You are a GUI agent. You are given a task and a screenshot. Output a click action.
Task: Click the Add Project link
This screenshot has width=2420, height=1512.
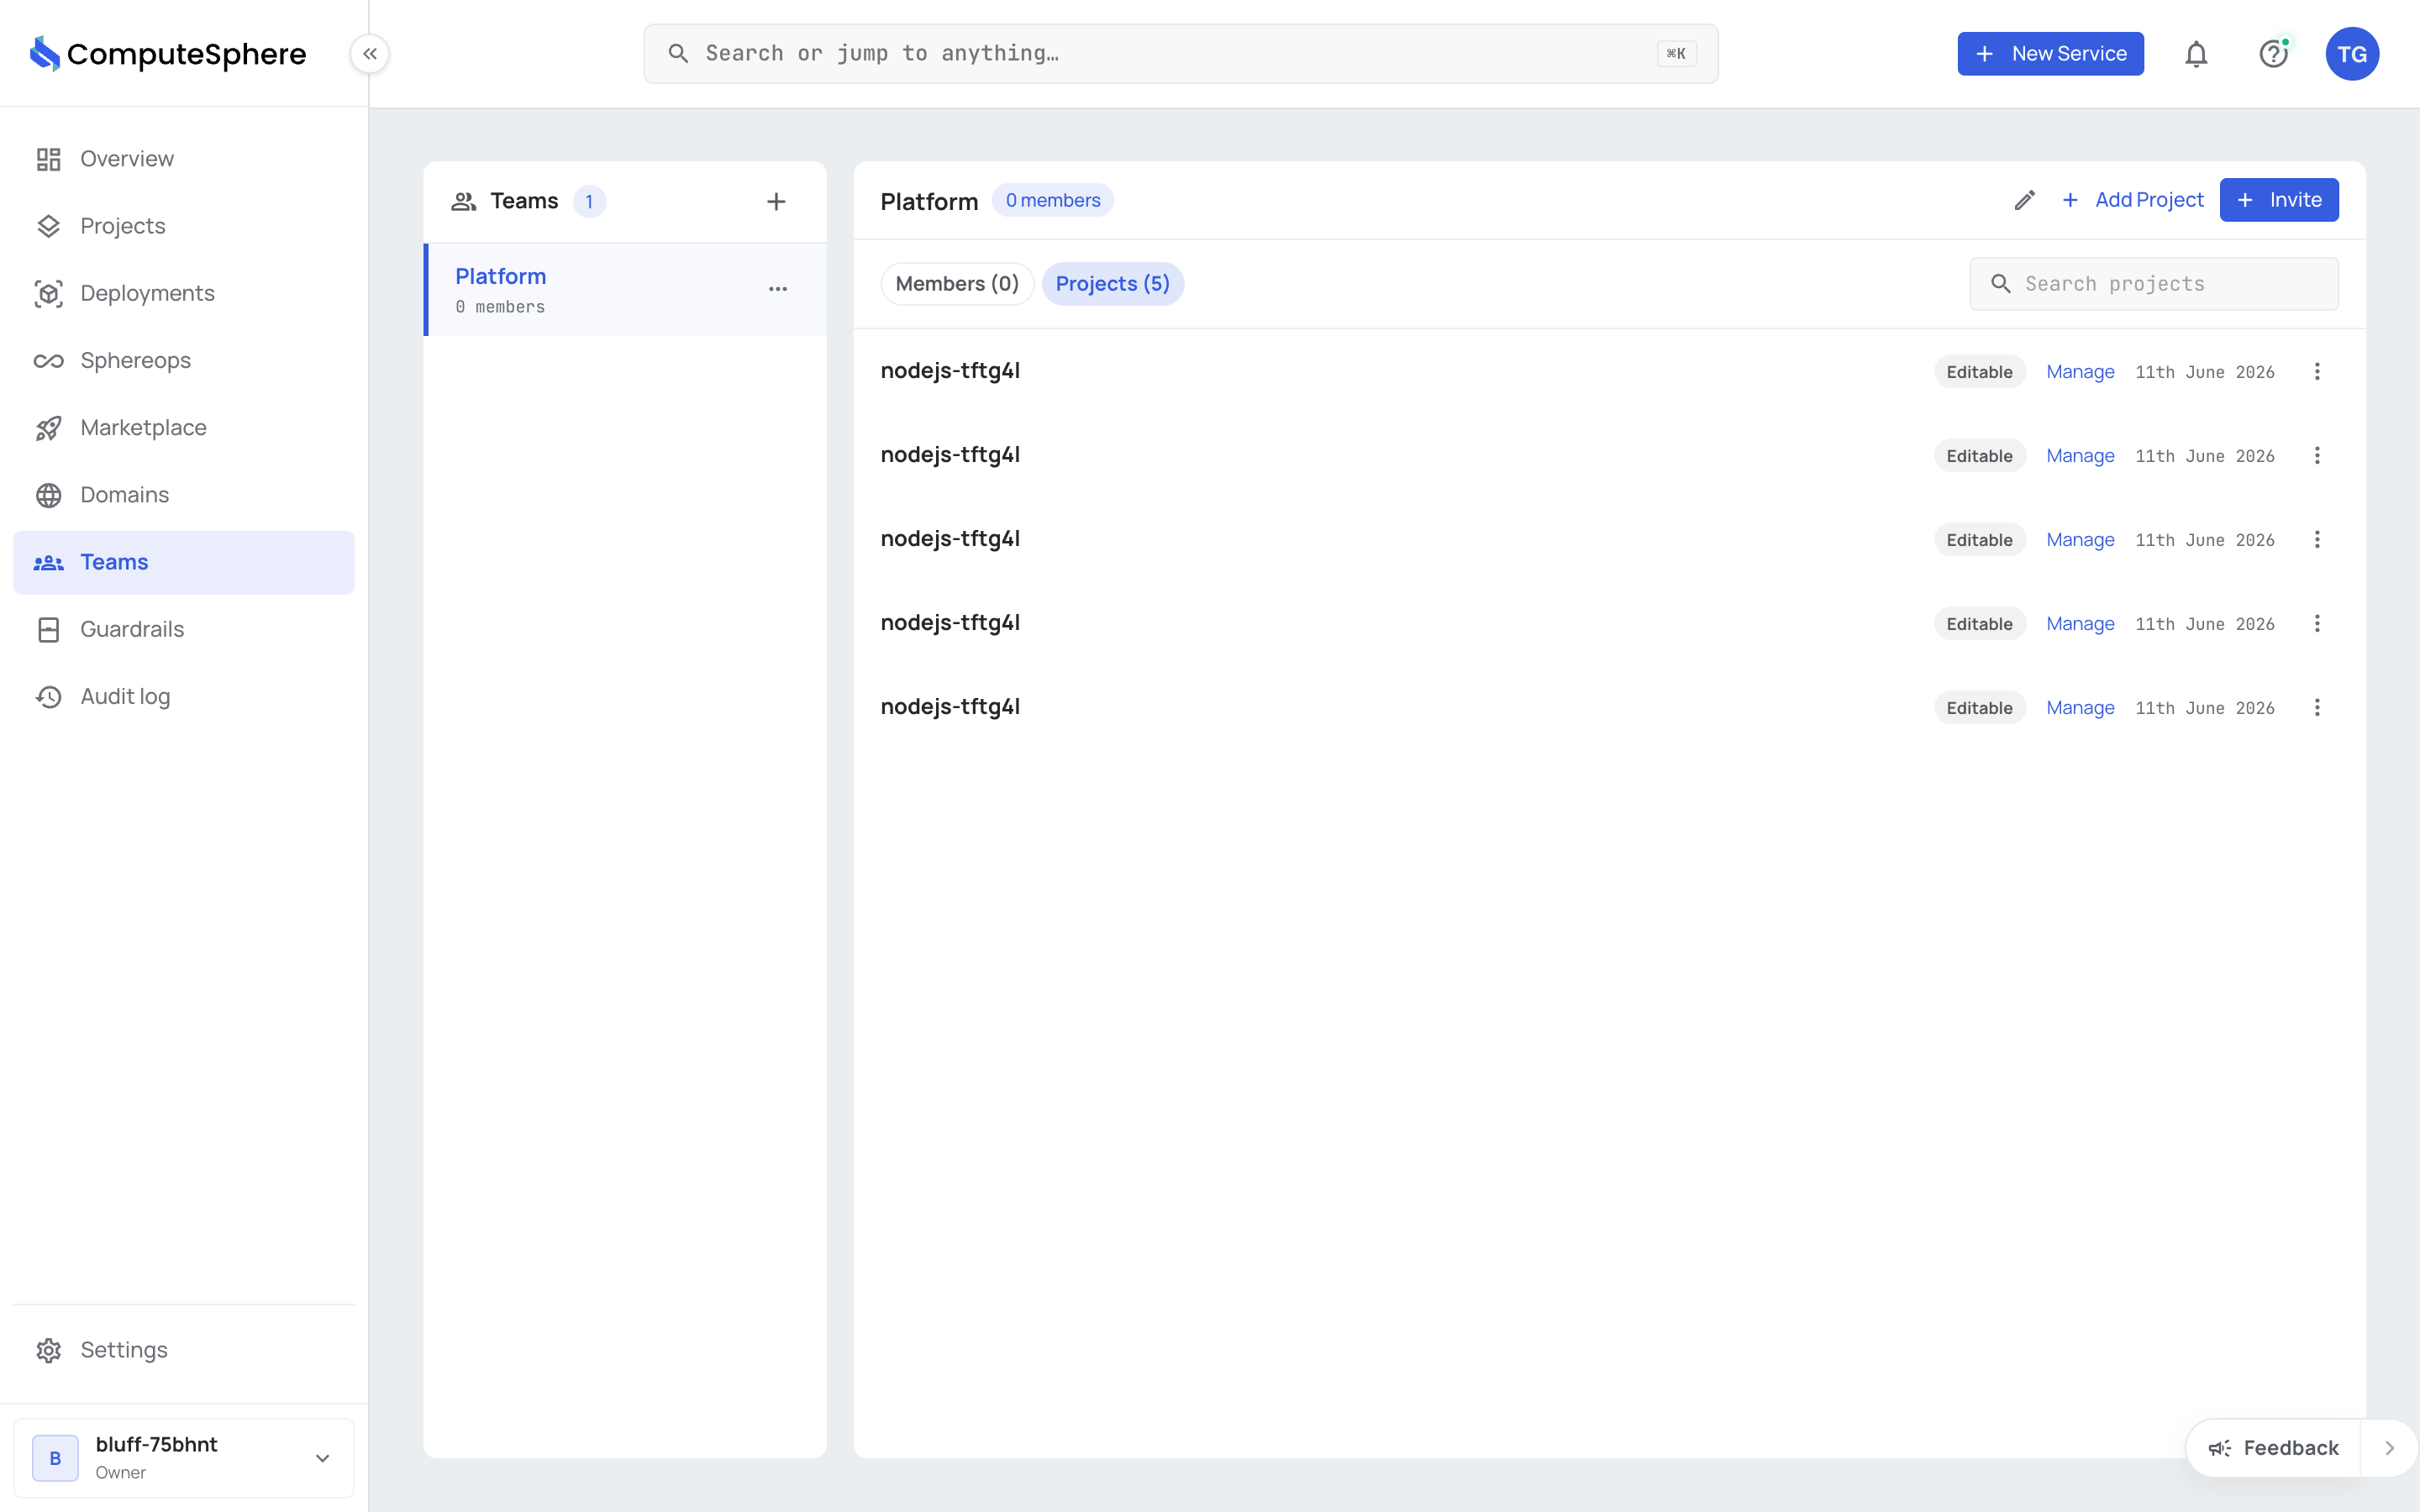(2133, 200)
